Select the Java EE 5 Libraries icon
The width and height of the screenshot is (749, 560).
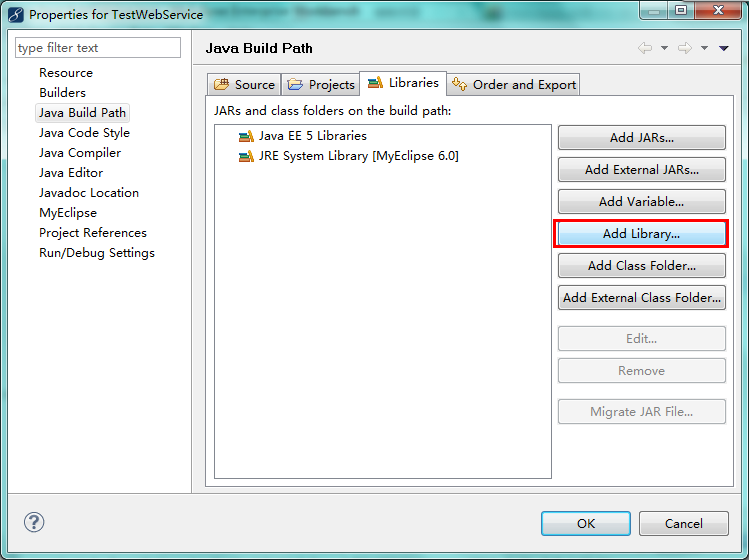coord(246,136)
